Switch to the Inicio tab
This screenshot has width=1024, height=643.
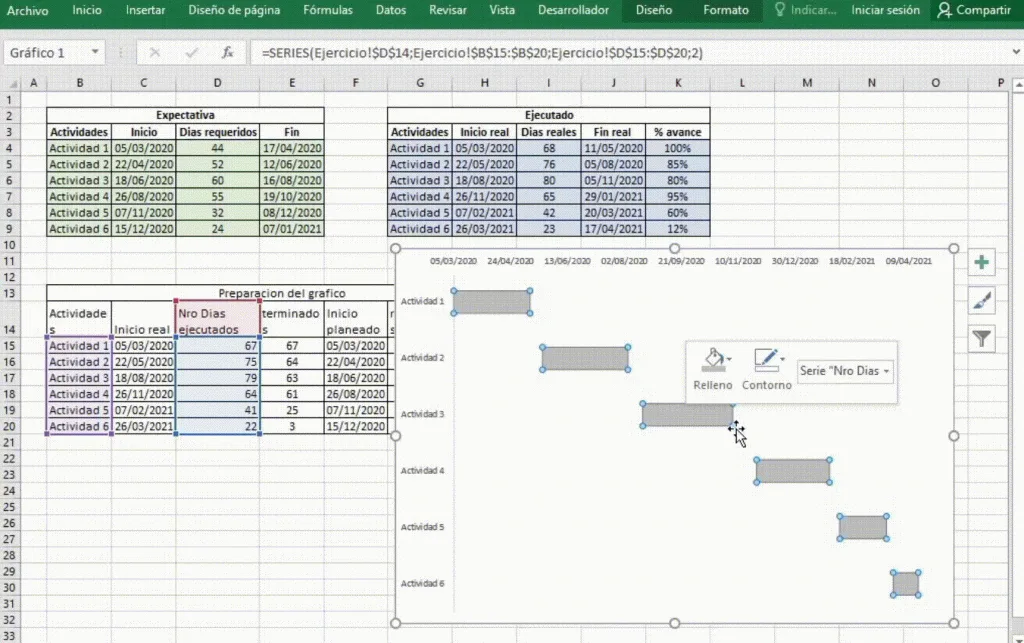pos(87,10)
